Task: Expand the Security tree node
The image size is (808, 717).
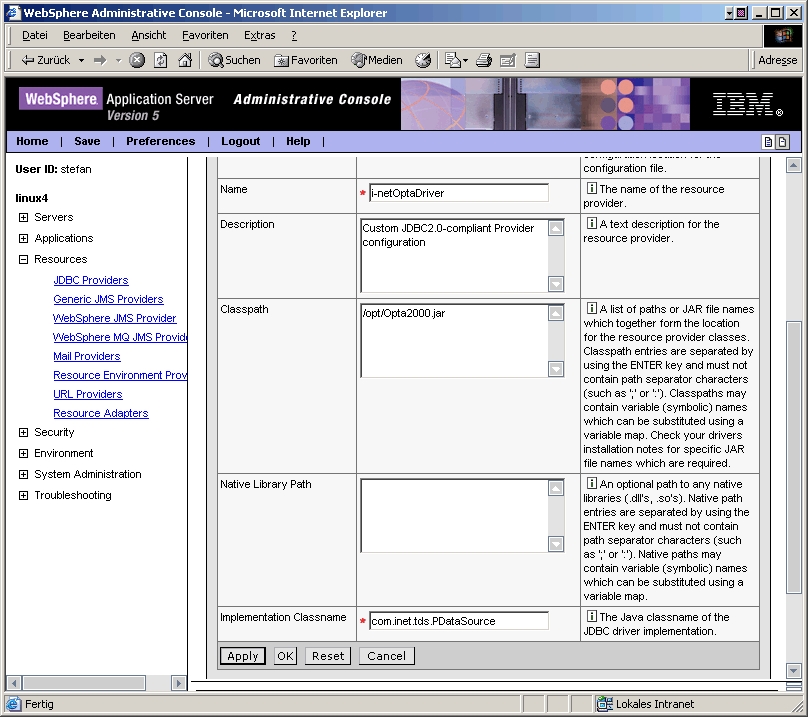Action: 23,432
